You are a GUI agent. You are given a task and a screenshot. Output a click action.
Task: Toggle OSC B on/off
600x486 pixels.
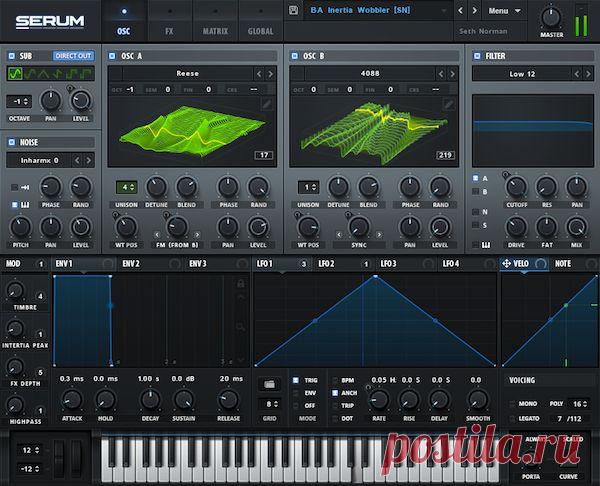point(294,56)
